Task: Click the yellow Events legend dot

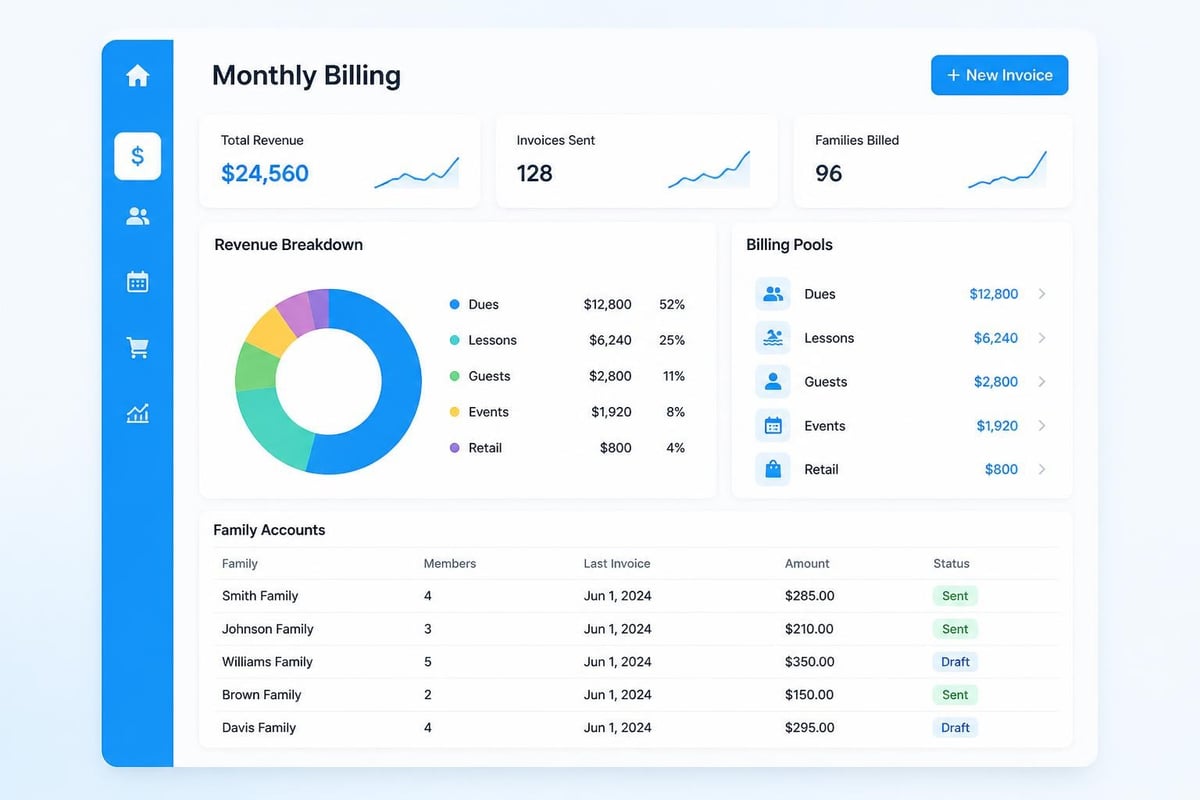Action: pos(455,412)
